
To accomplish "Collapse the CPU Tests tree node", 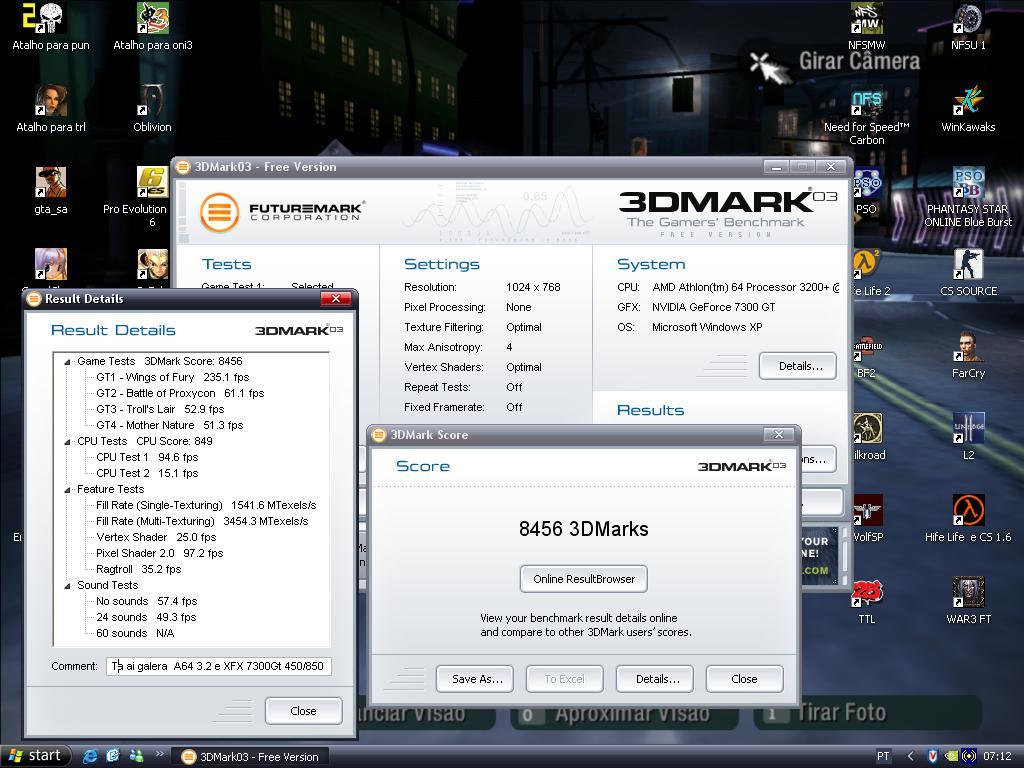I will [x=67, y=441].
